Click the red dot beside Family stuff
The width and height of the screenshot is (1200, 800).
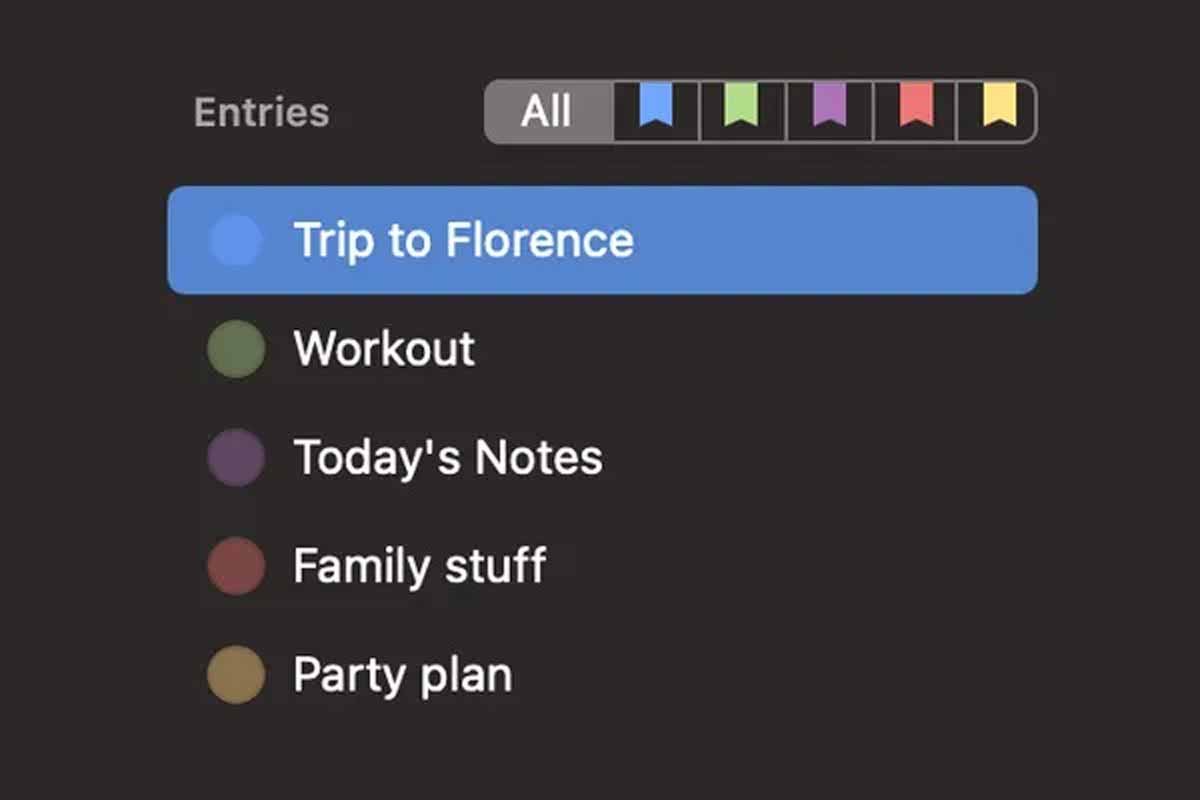[236, 566]
